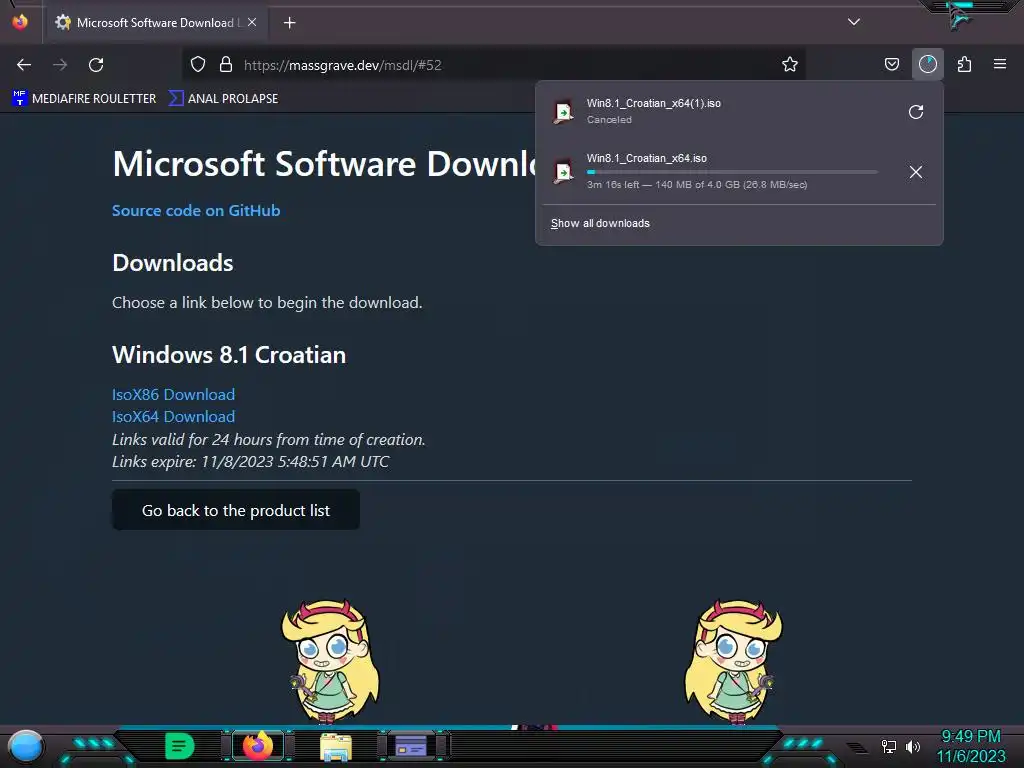The width and height of the screenshot is (1024, 768).
Task: Open the Pocket save icon
Action: coord(891,64)
